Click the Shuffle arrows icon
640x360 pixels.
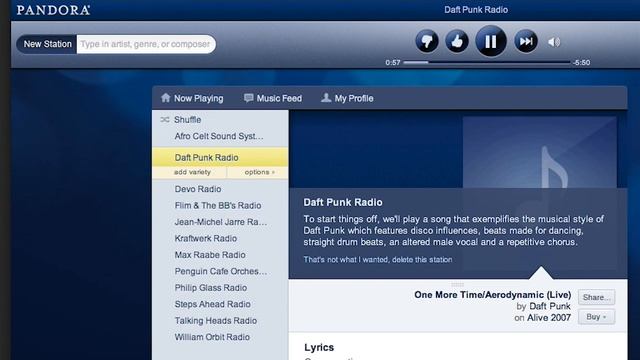[165, 120]
